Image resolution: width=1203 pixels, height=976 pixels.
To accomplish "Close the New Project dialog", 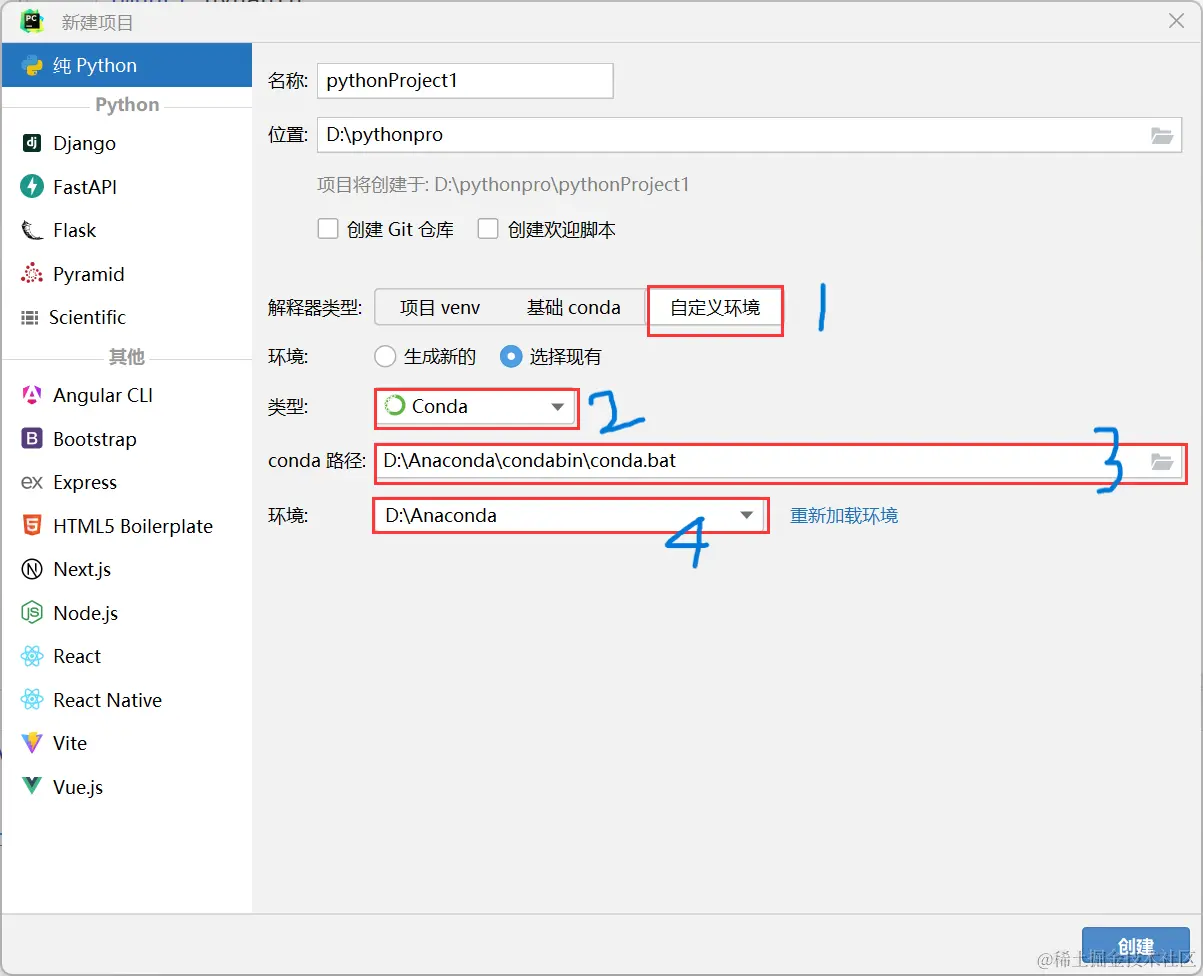I will click(1176, 21).
